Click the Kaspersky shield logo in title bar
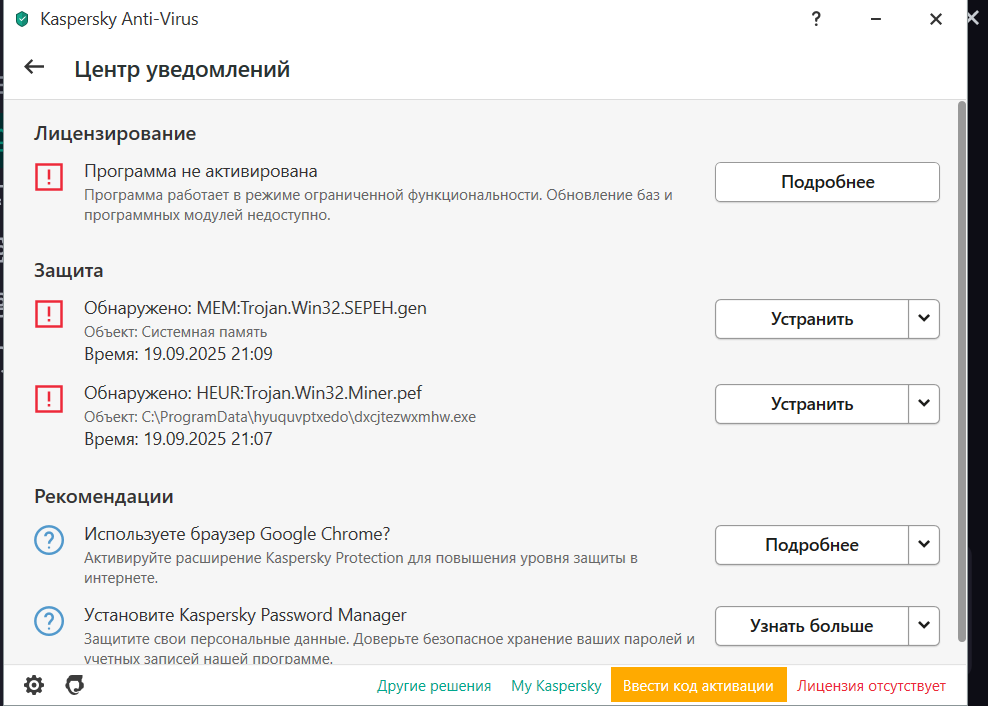Screen dimensions: 988x706 pos(22,20)
